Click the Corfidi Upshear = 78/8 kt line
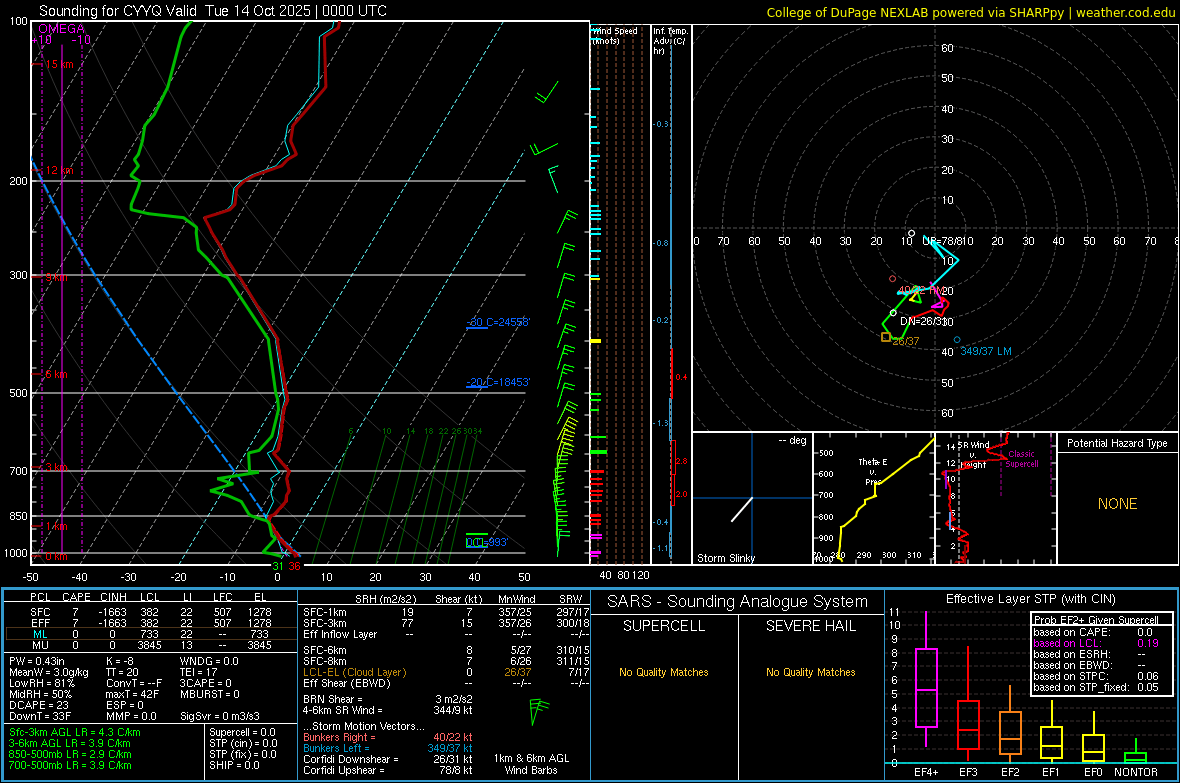This screenshot has height=783, width=1180. tap(388, 770)
